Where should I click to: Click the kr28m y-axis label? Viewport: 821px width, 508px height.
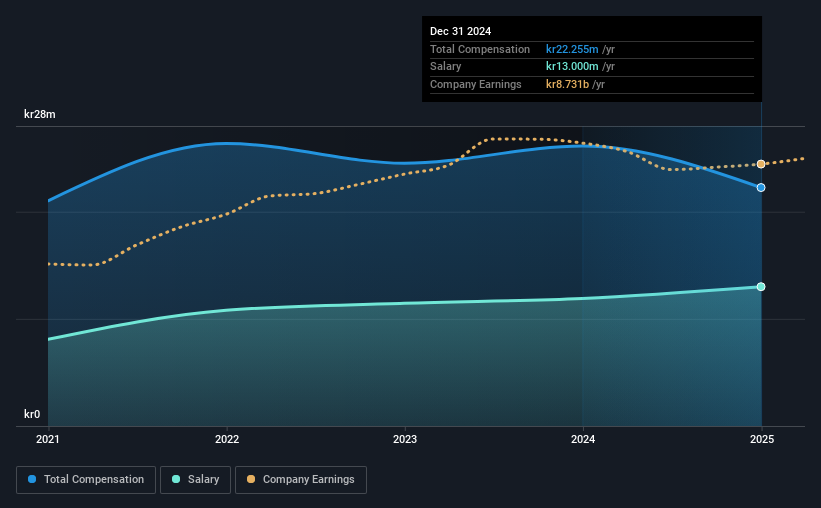(x=40, y=114)
